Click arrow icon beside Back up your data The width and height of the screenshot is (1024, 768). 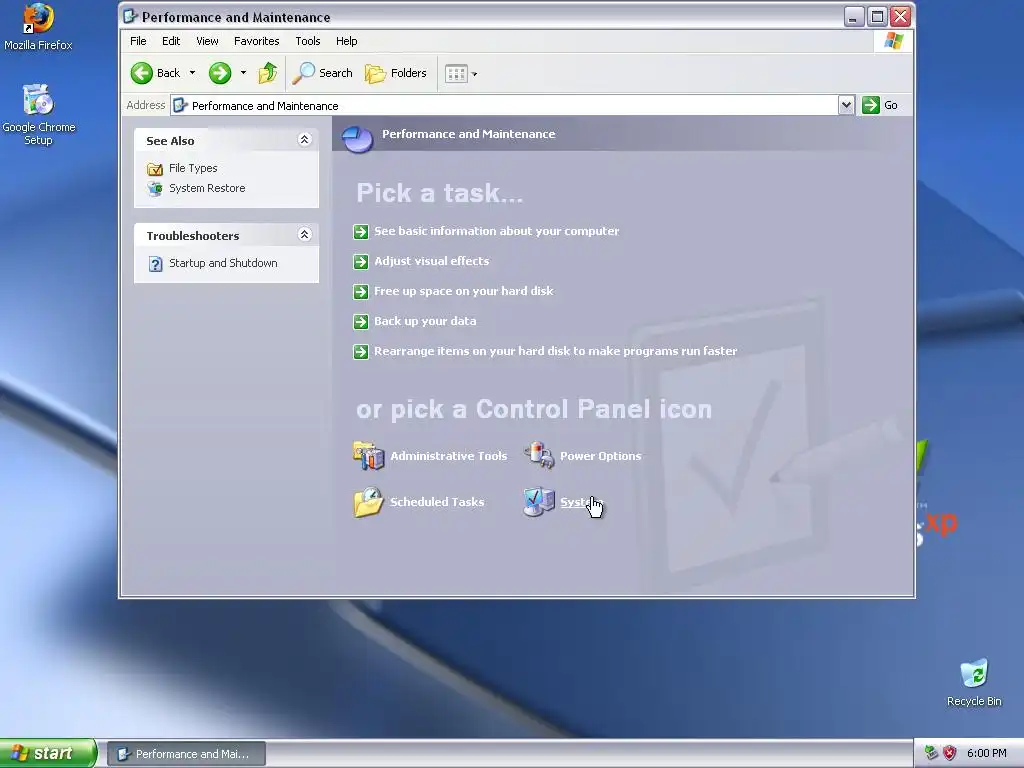tap(360, 322)
